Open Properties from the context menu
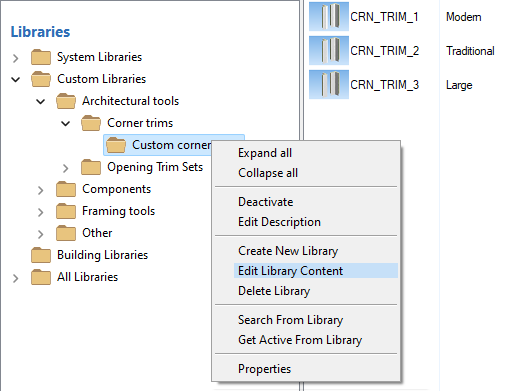This screenshot has height=392, width=506. [x=264, y=369]
